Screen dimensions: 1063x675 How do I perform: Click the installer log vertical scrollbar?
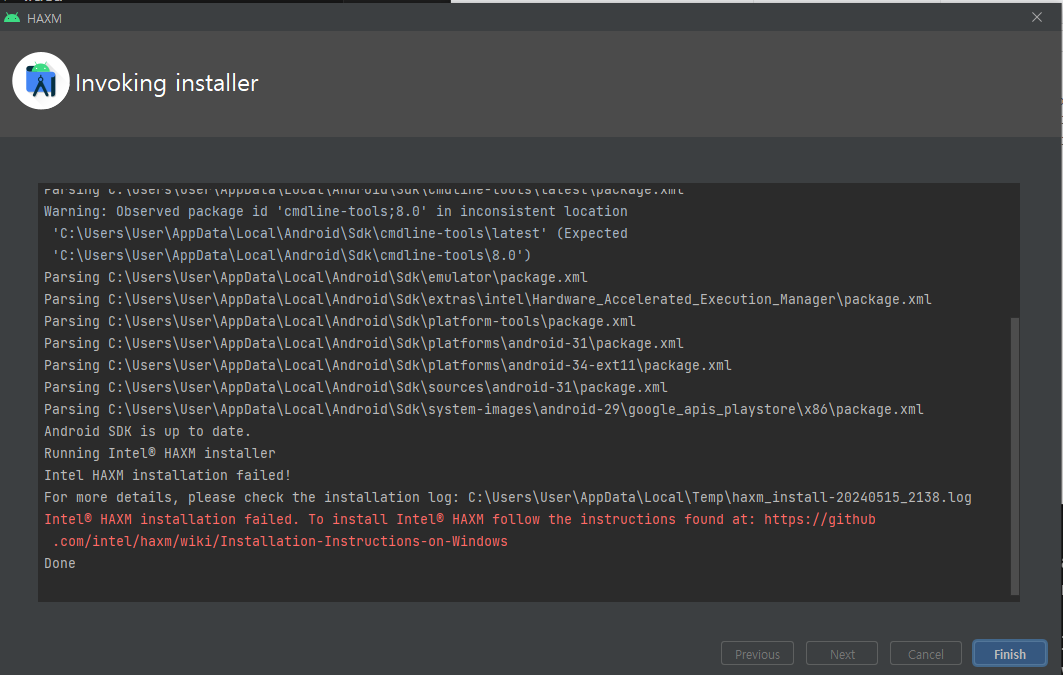[1014, 455]
